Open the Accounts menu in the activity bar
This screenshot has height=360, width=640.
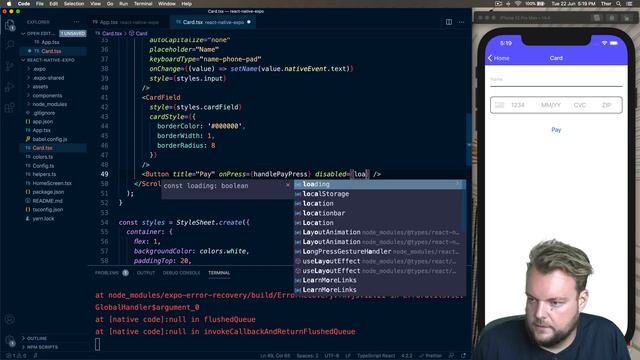(x=9, y=319)
